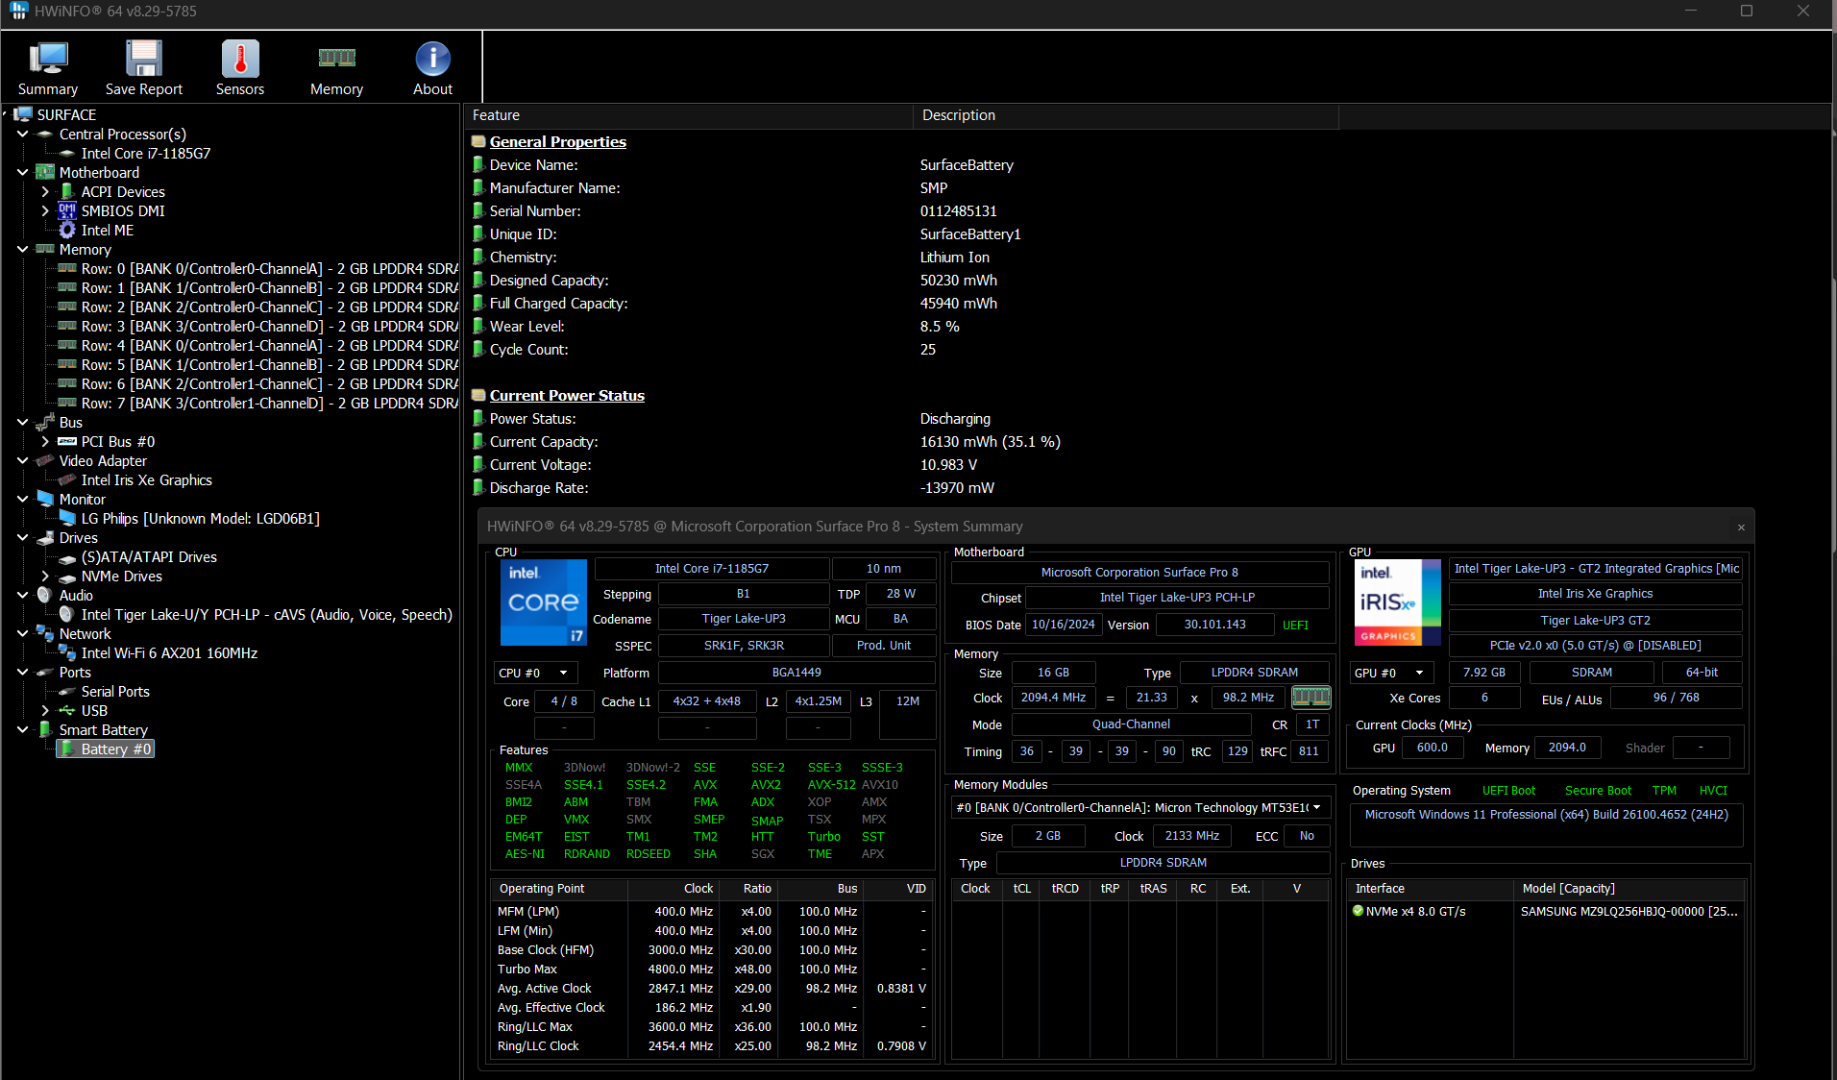Screen dimensions: 1837x1080
Task: Select the Serial Ports item
Action: click(x=115, y=691)
